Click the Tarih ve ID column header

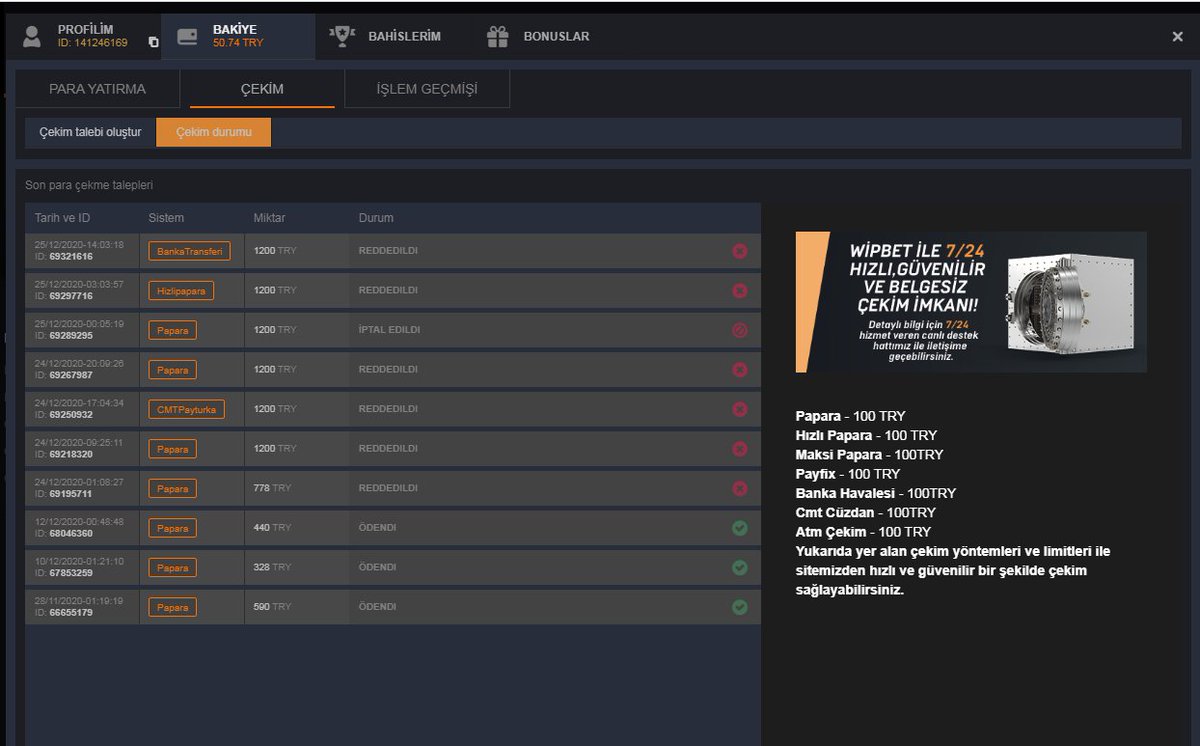(x=62, y=218)
